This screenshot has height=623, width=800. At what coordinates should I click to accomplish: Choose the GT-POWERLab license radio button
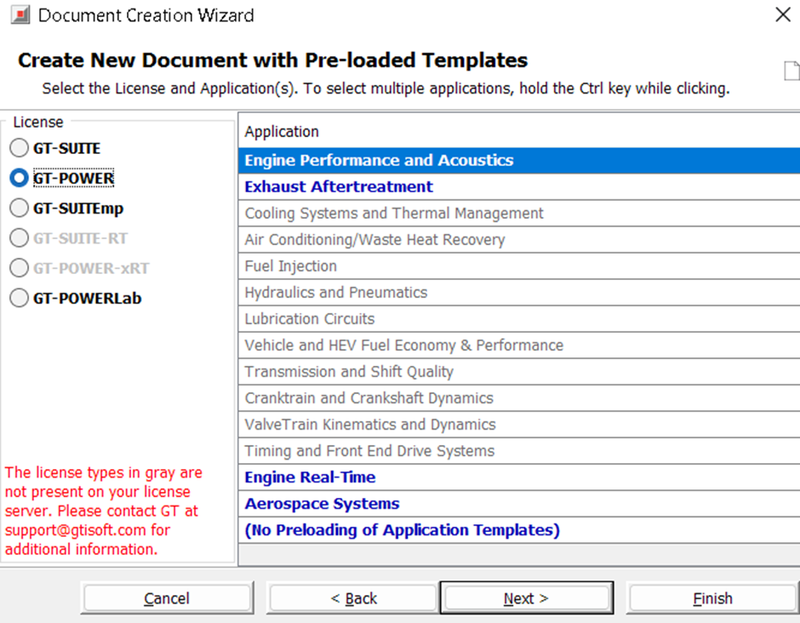[x=19, y=298]
